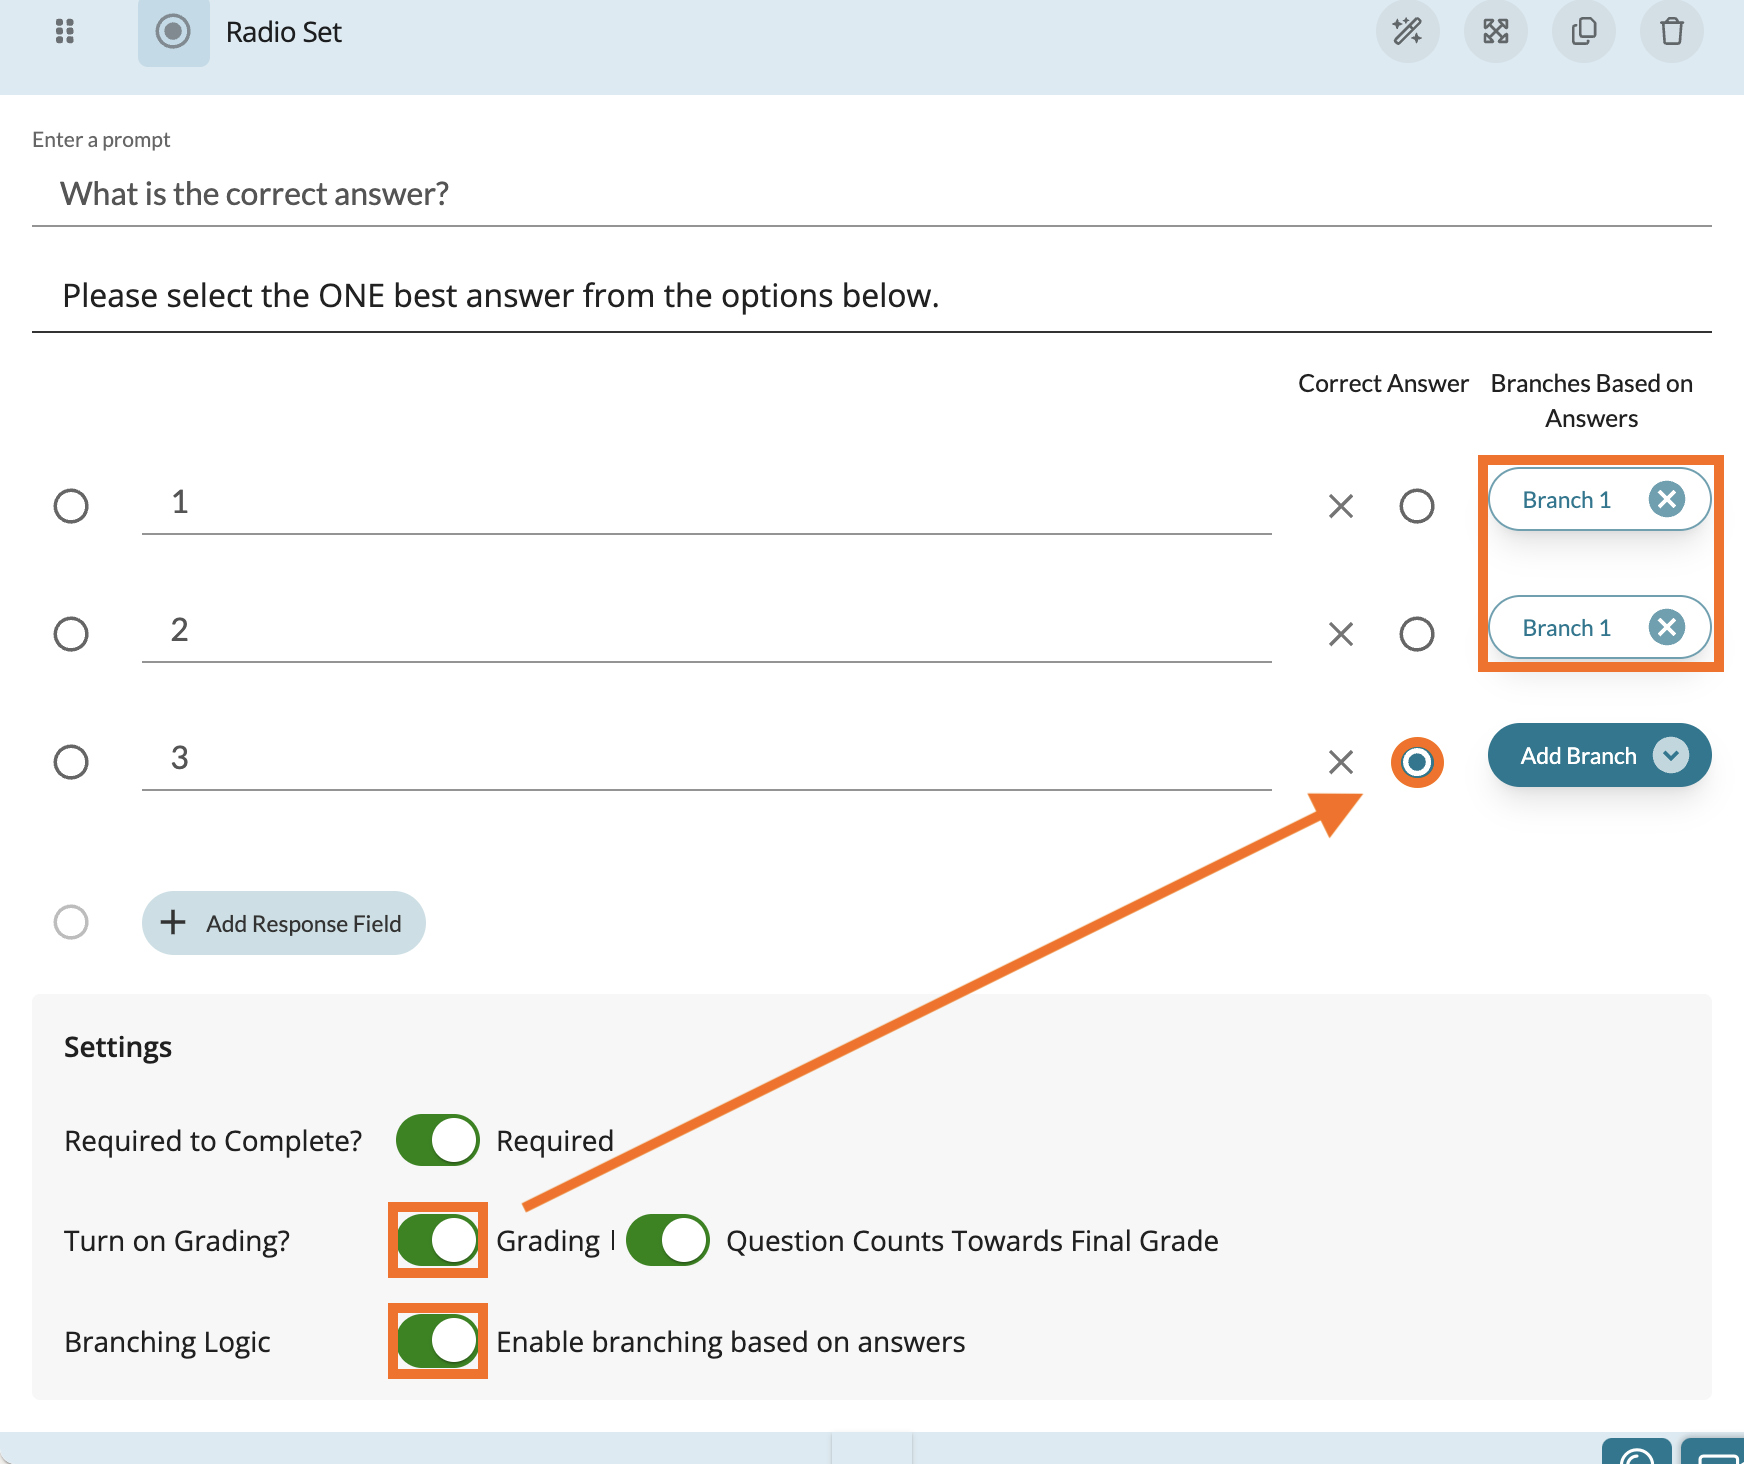Click the drag handle dots icon
This screenshot has width=1744, height=1464.
tap(65, 32)
